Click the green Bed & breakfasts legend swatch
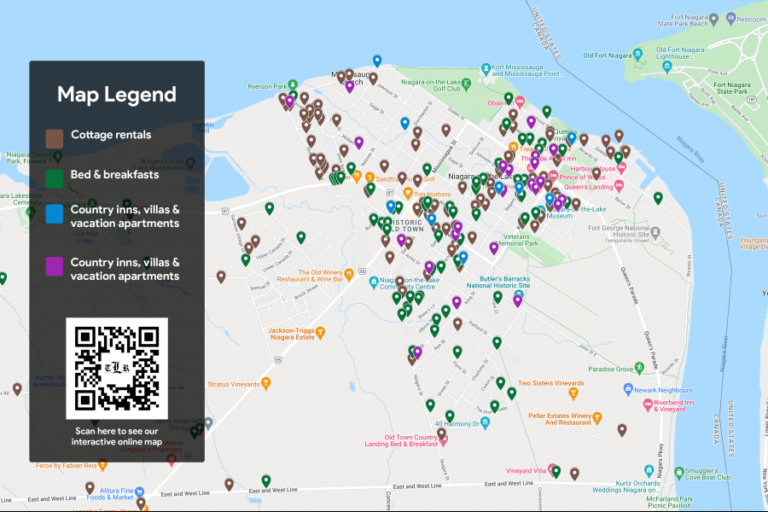Screen dimensions: 768x512 click(54, 178)
